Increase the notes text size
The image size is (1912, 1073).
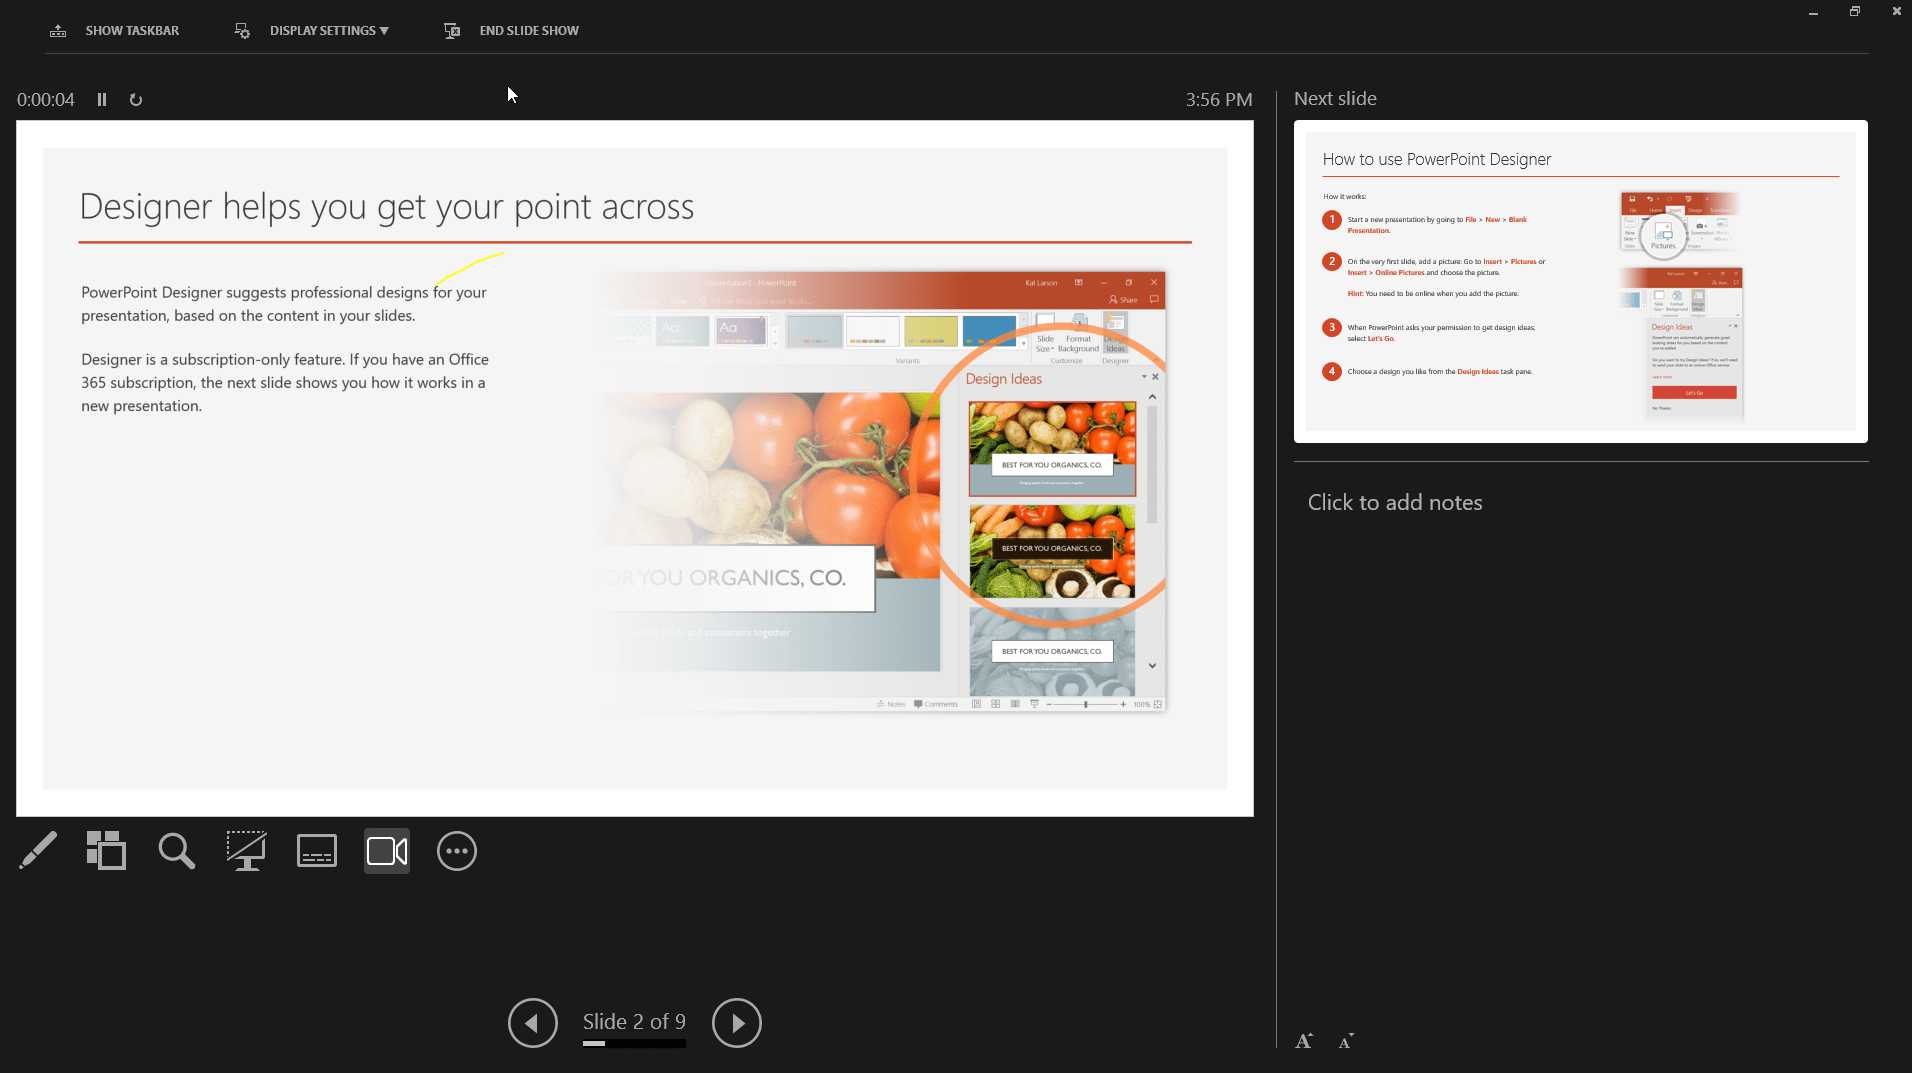click(x=1304, y=1041)
